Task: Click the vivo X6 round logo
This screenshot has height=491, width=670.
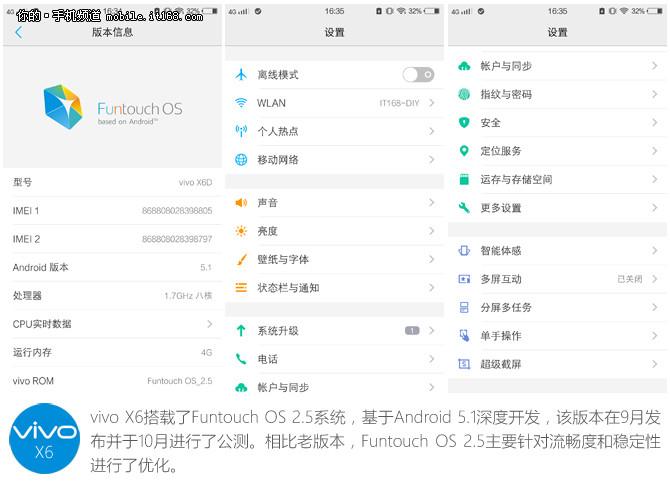Action: tap(44, 438)
